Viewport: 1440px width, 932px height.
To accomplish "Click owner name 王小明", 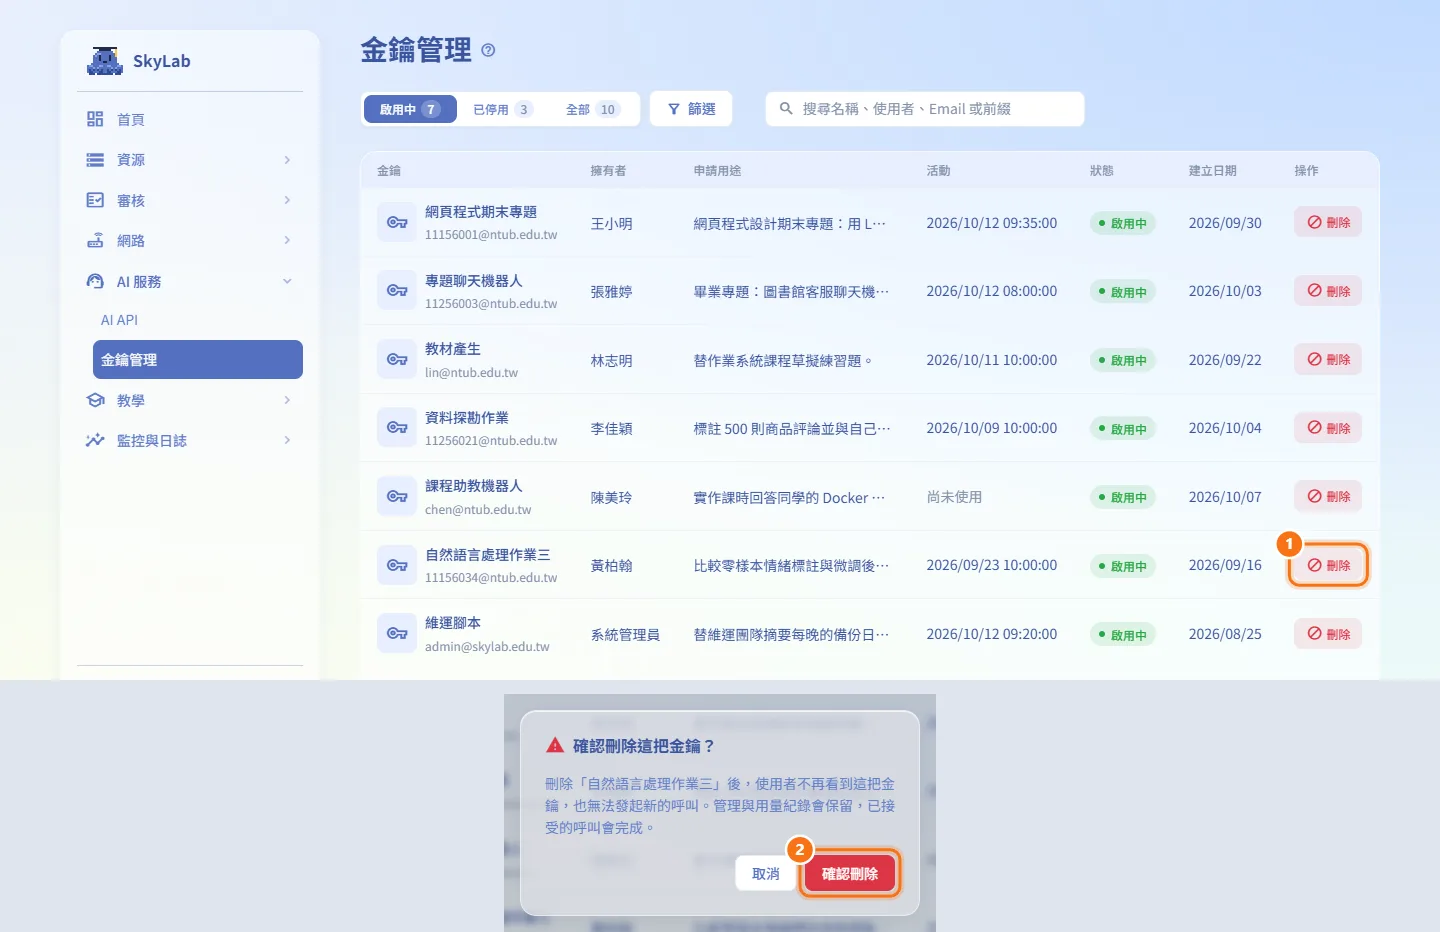I will (611, 224).
